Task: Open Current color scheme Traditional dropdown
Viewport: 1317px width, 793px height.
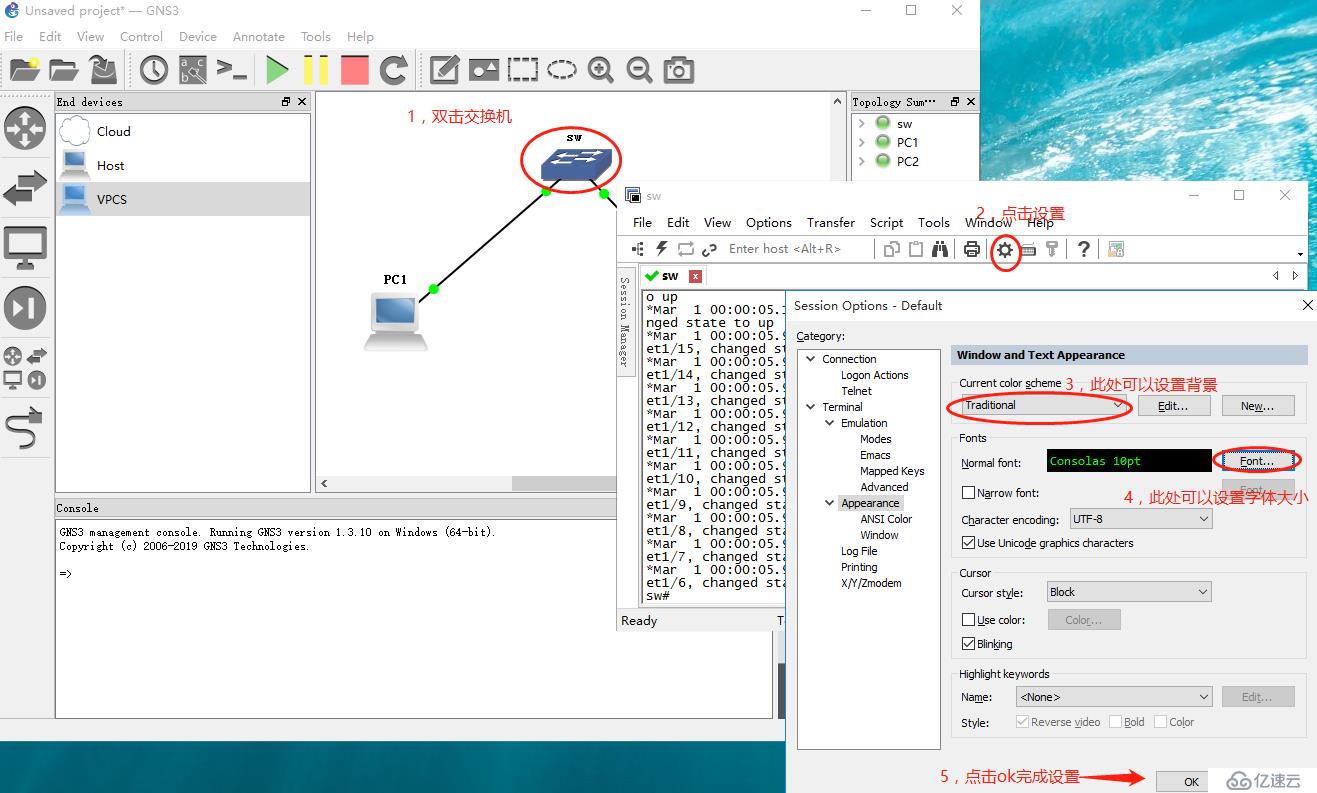Action: pyautogui.click(x=1043, y=405)
